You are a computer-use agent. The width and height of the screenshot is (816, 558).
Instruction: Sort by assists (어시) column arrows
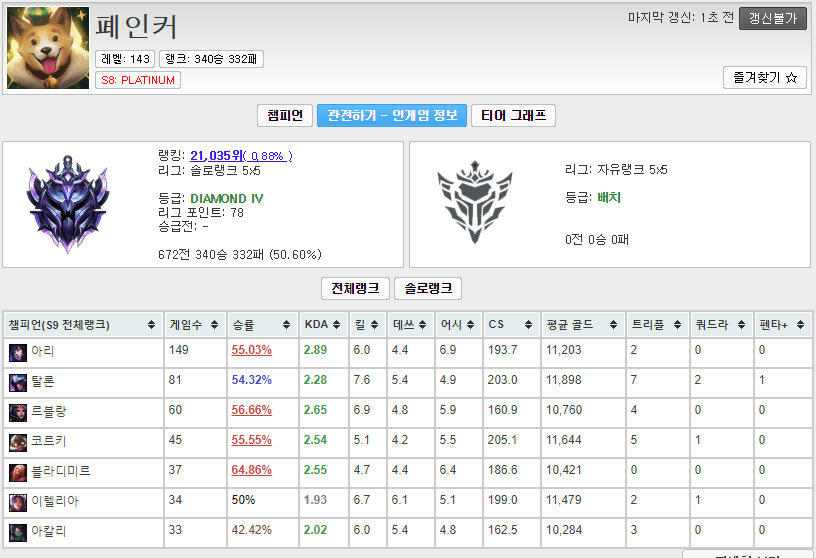[x=470, y=325]
